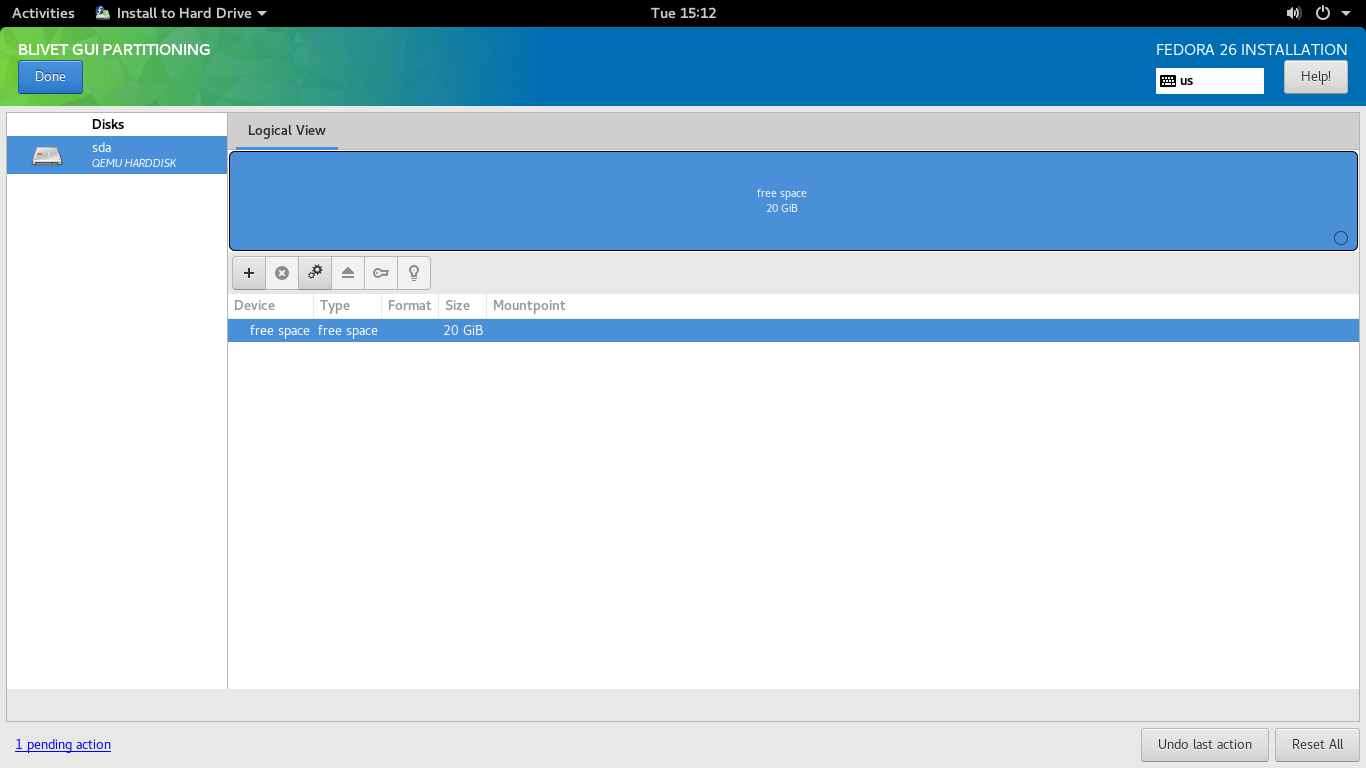This screenshot has height=768, width=1366.
Task: Select the sda hard disk icon
Action: (x=47, y=155)
